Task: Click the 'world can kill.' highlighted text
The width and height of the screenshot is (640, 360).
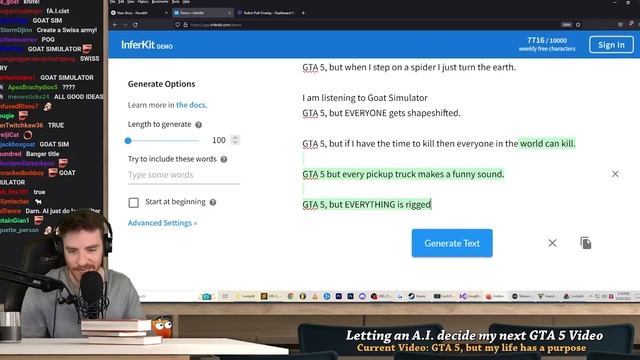Action: pyautogui.click(x=547, y=144)
